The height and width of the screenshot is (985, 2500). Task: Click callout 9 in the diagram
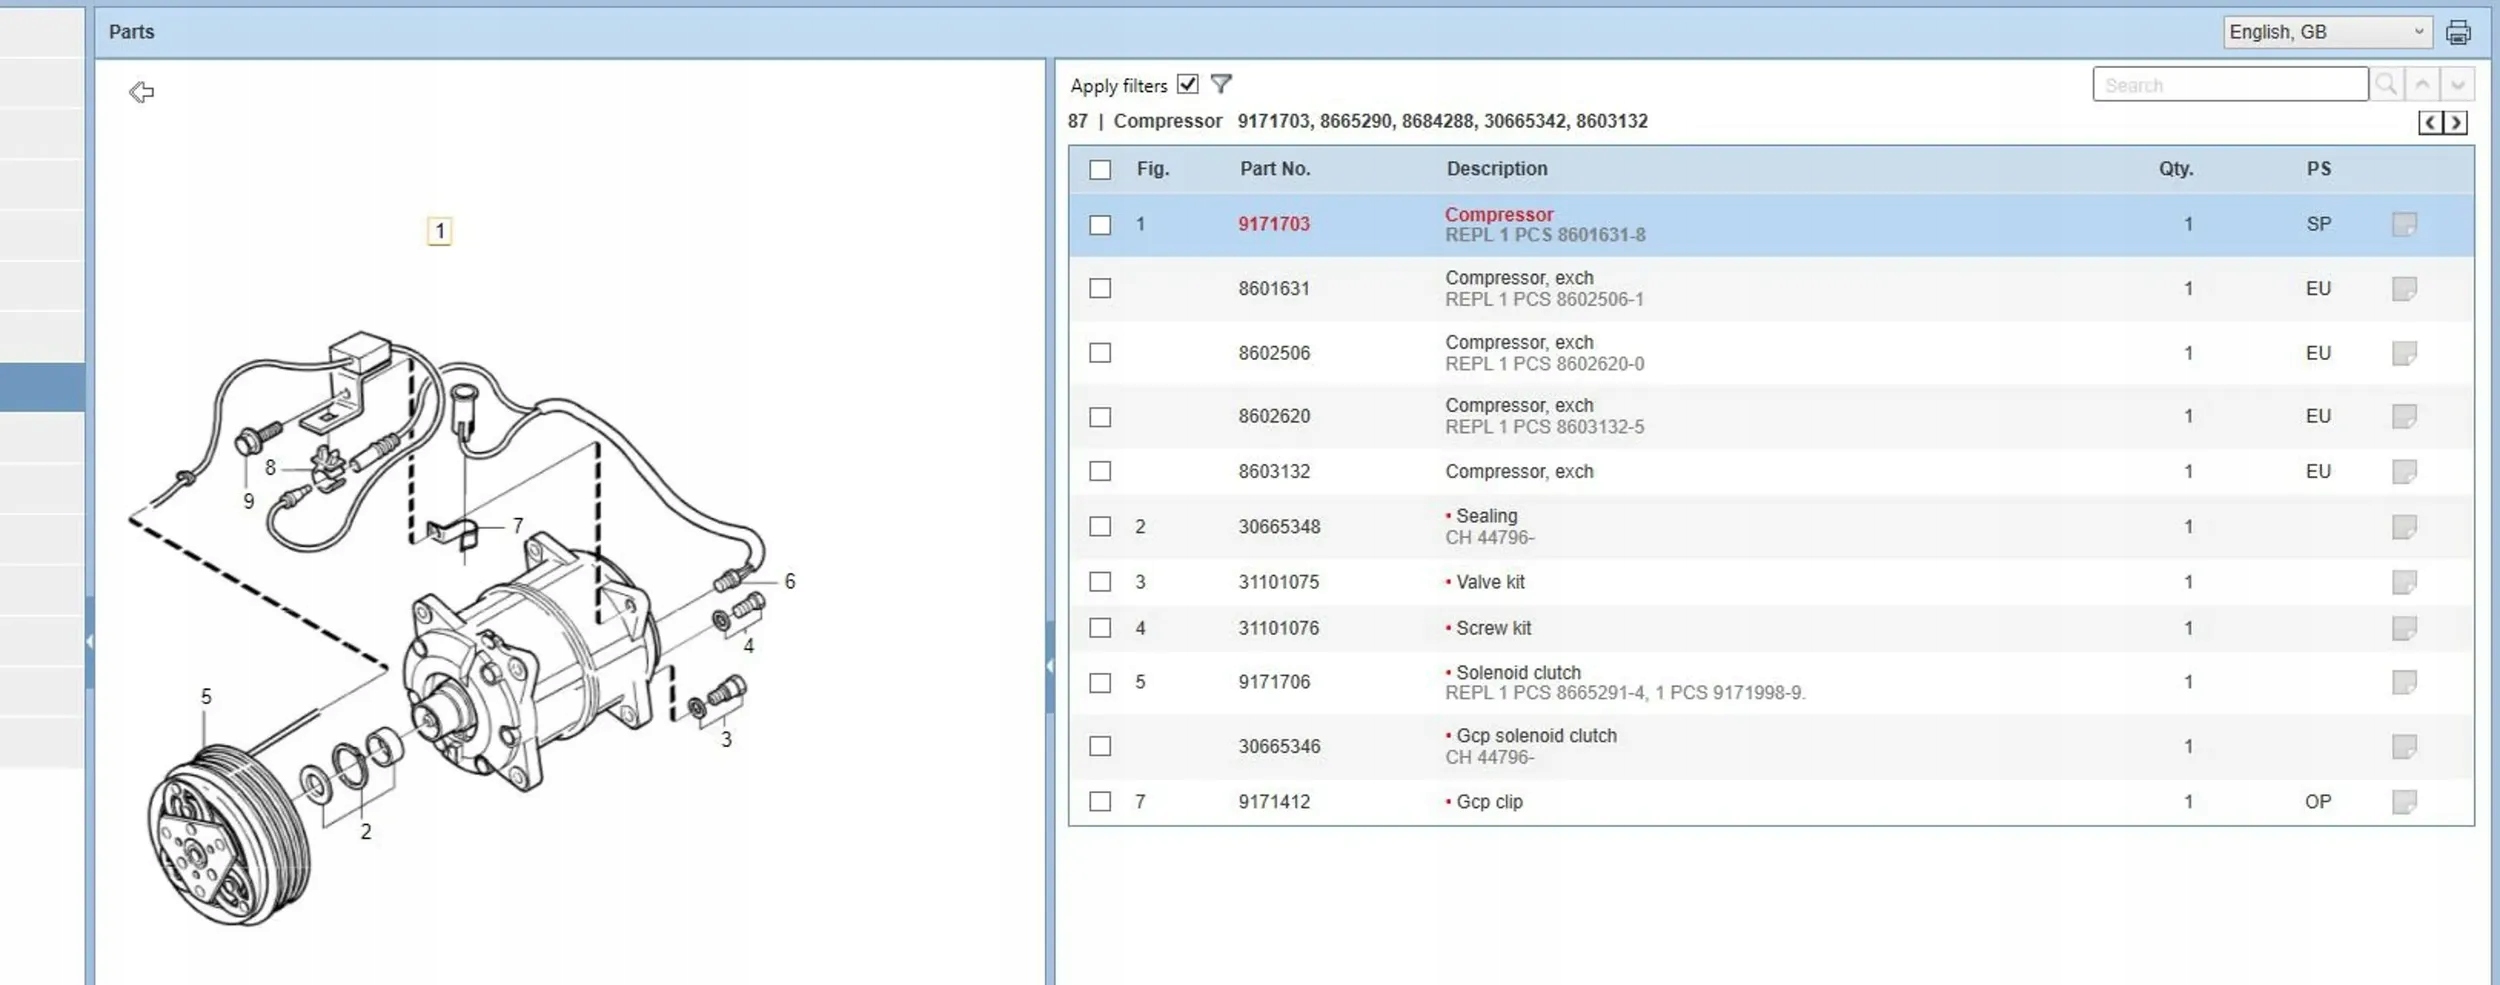click(x=248, y=502)
